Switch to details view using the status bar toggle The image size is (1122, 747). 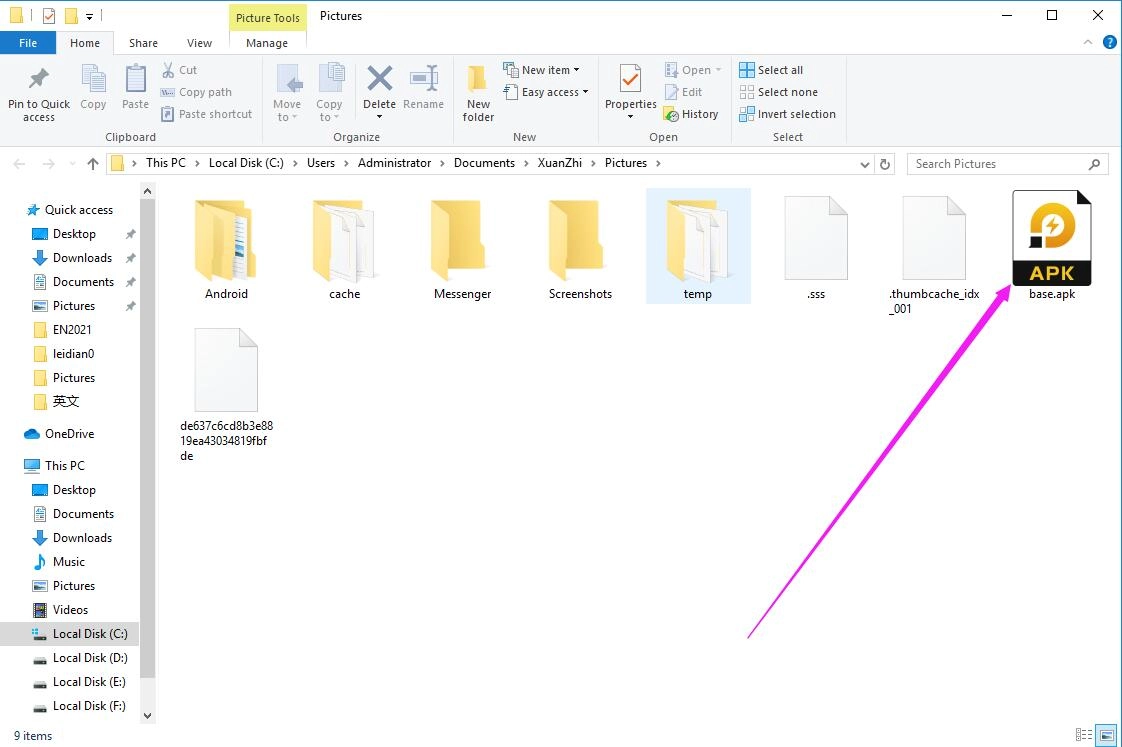(x=1084, y=735)
